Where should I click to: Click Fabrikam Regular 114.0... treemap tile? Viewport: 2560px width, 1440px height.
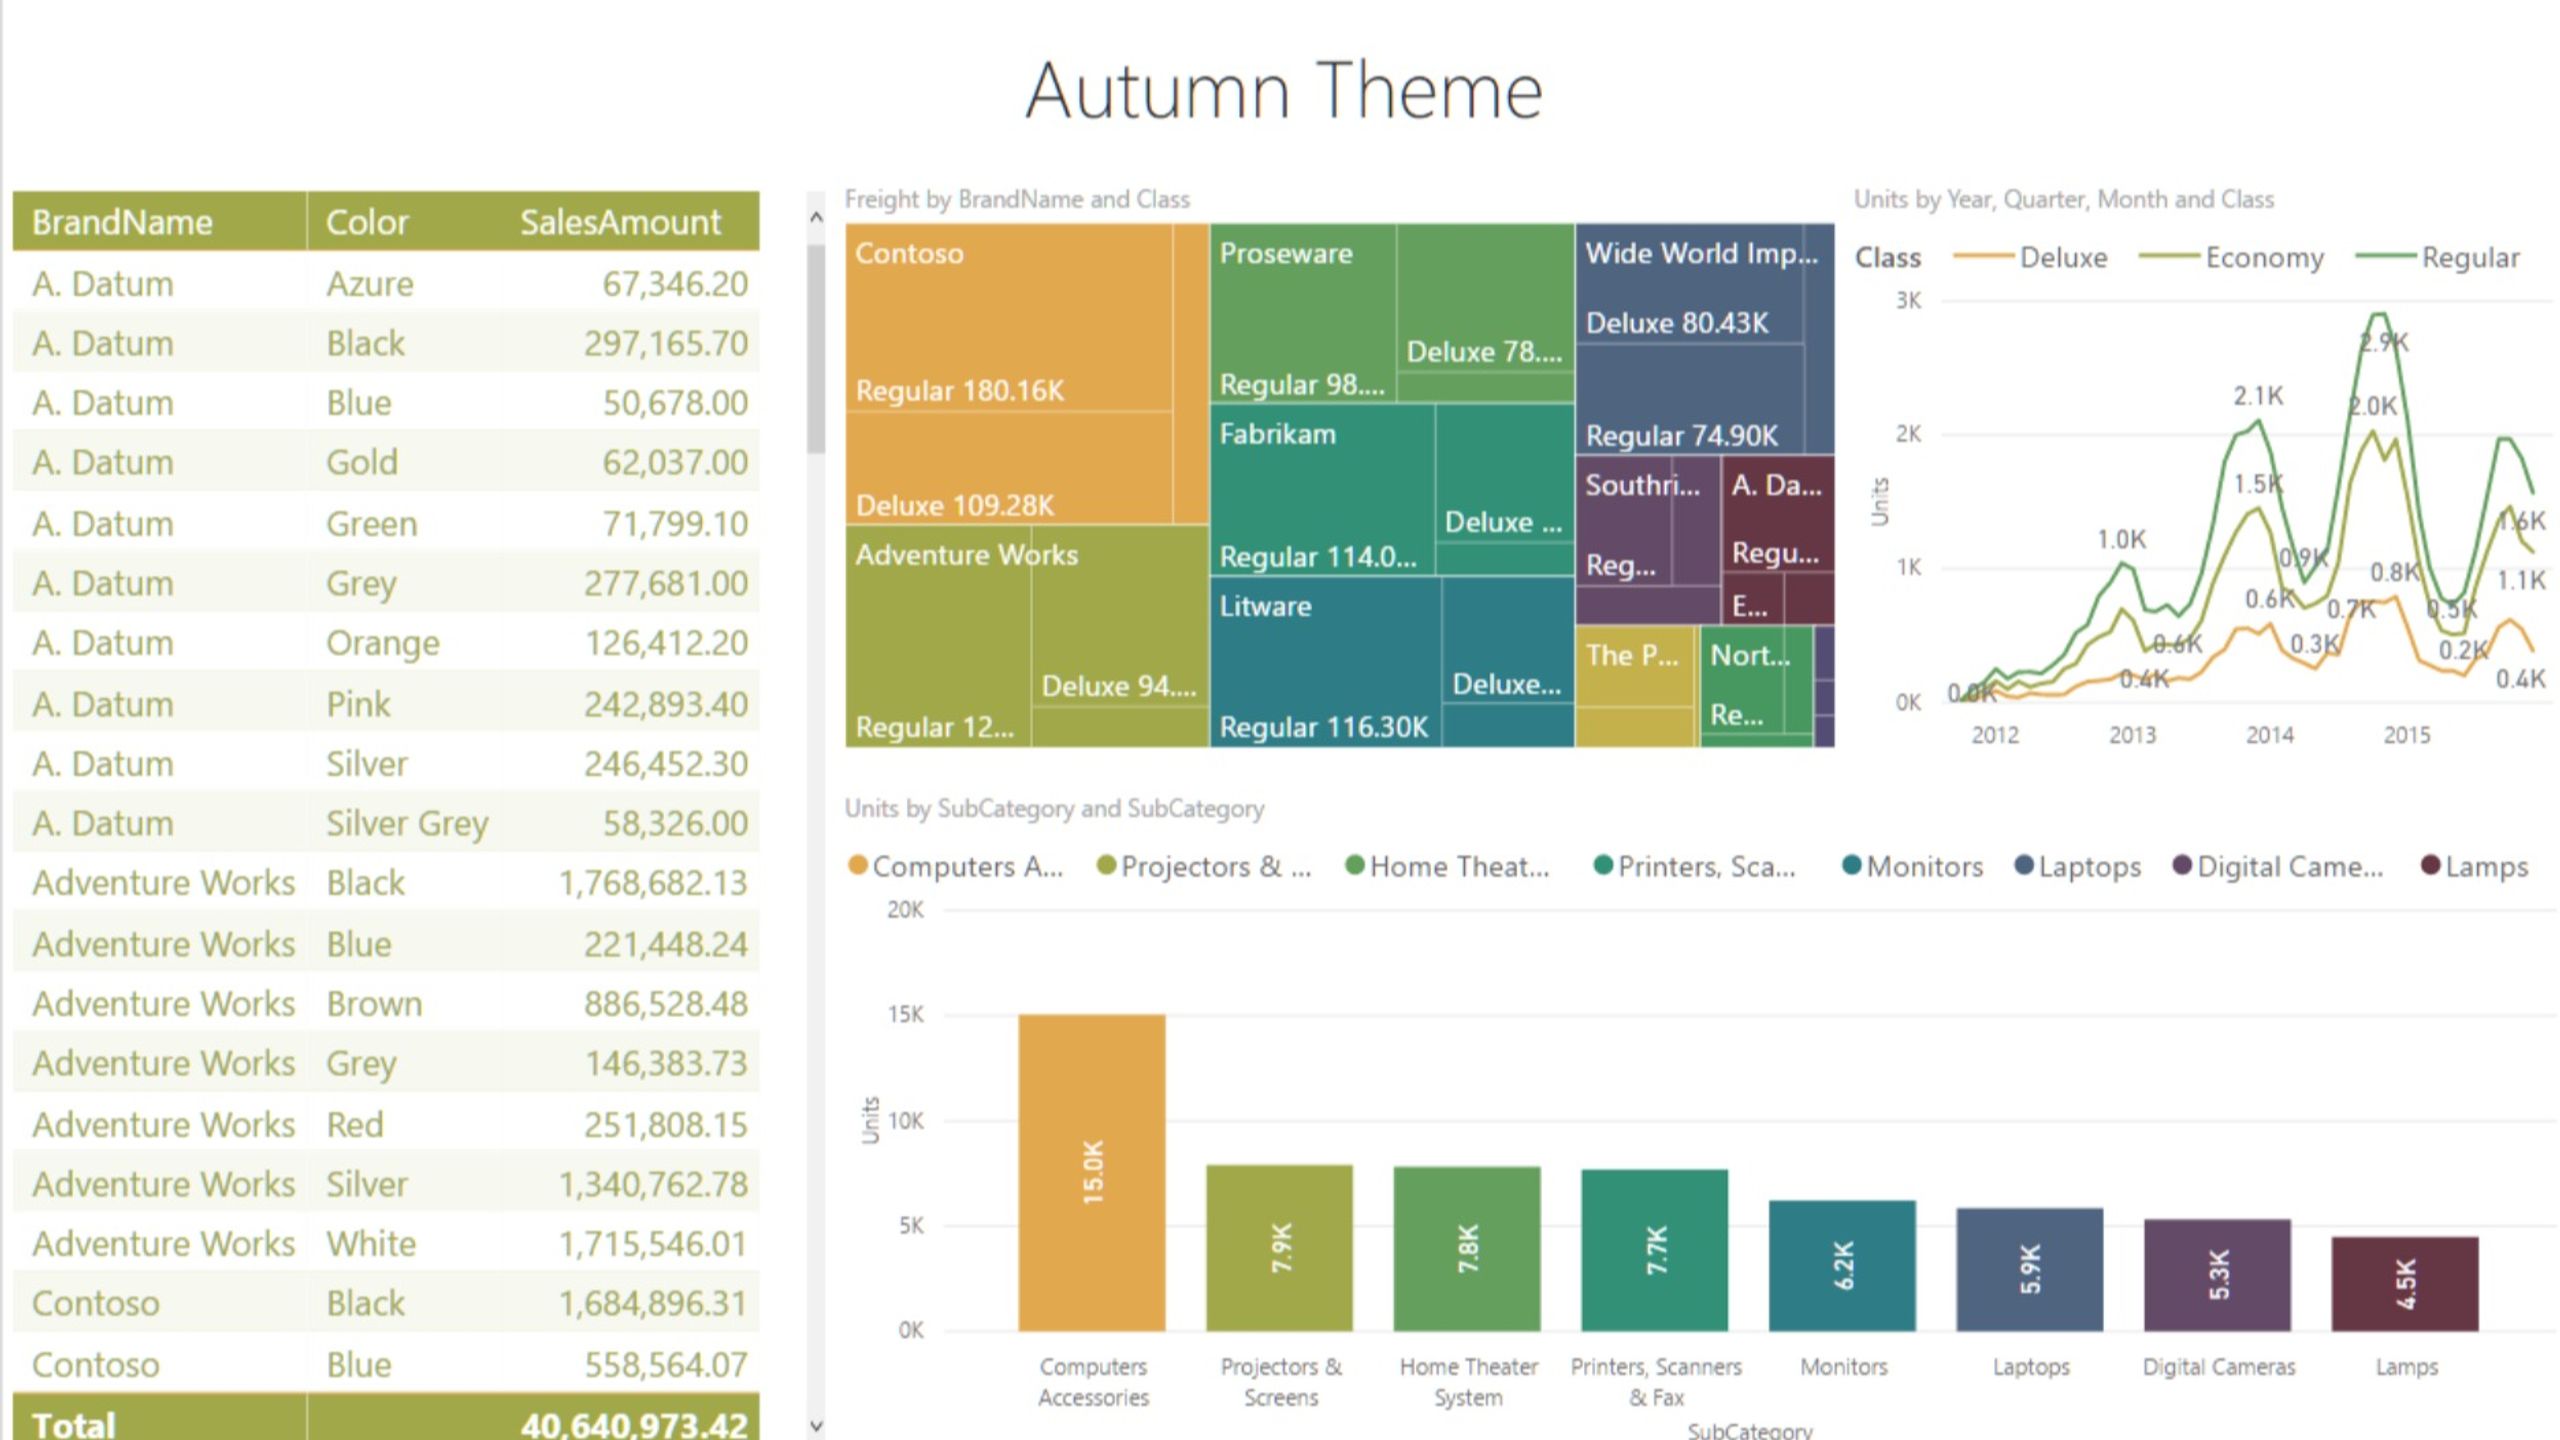tap(1322, 490)
